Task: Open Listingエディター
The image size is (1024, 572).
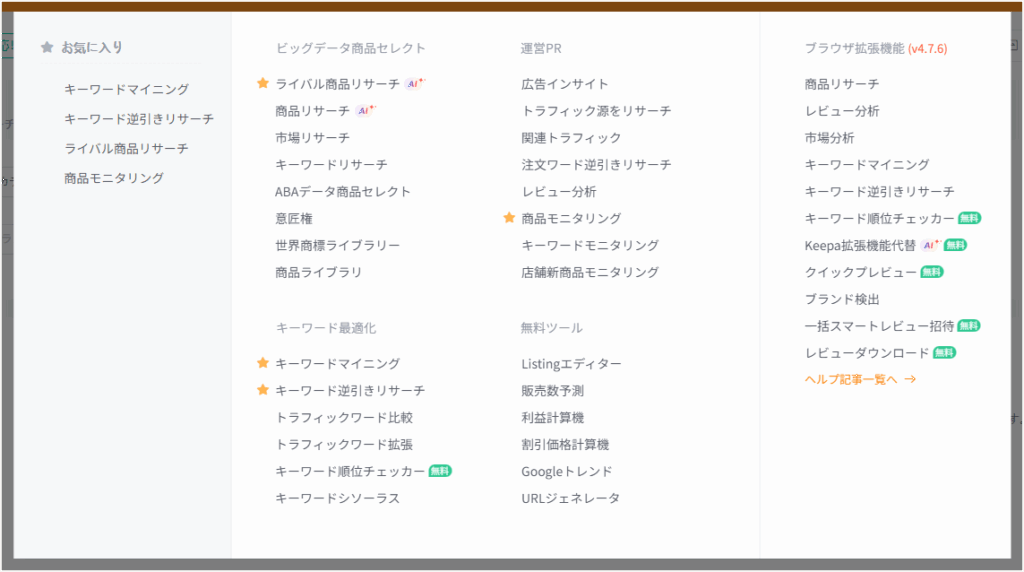Action: tap(571, 363)
